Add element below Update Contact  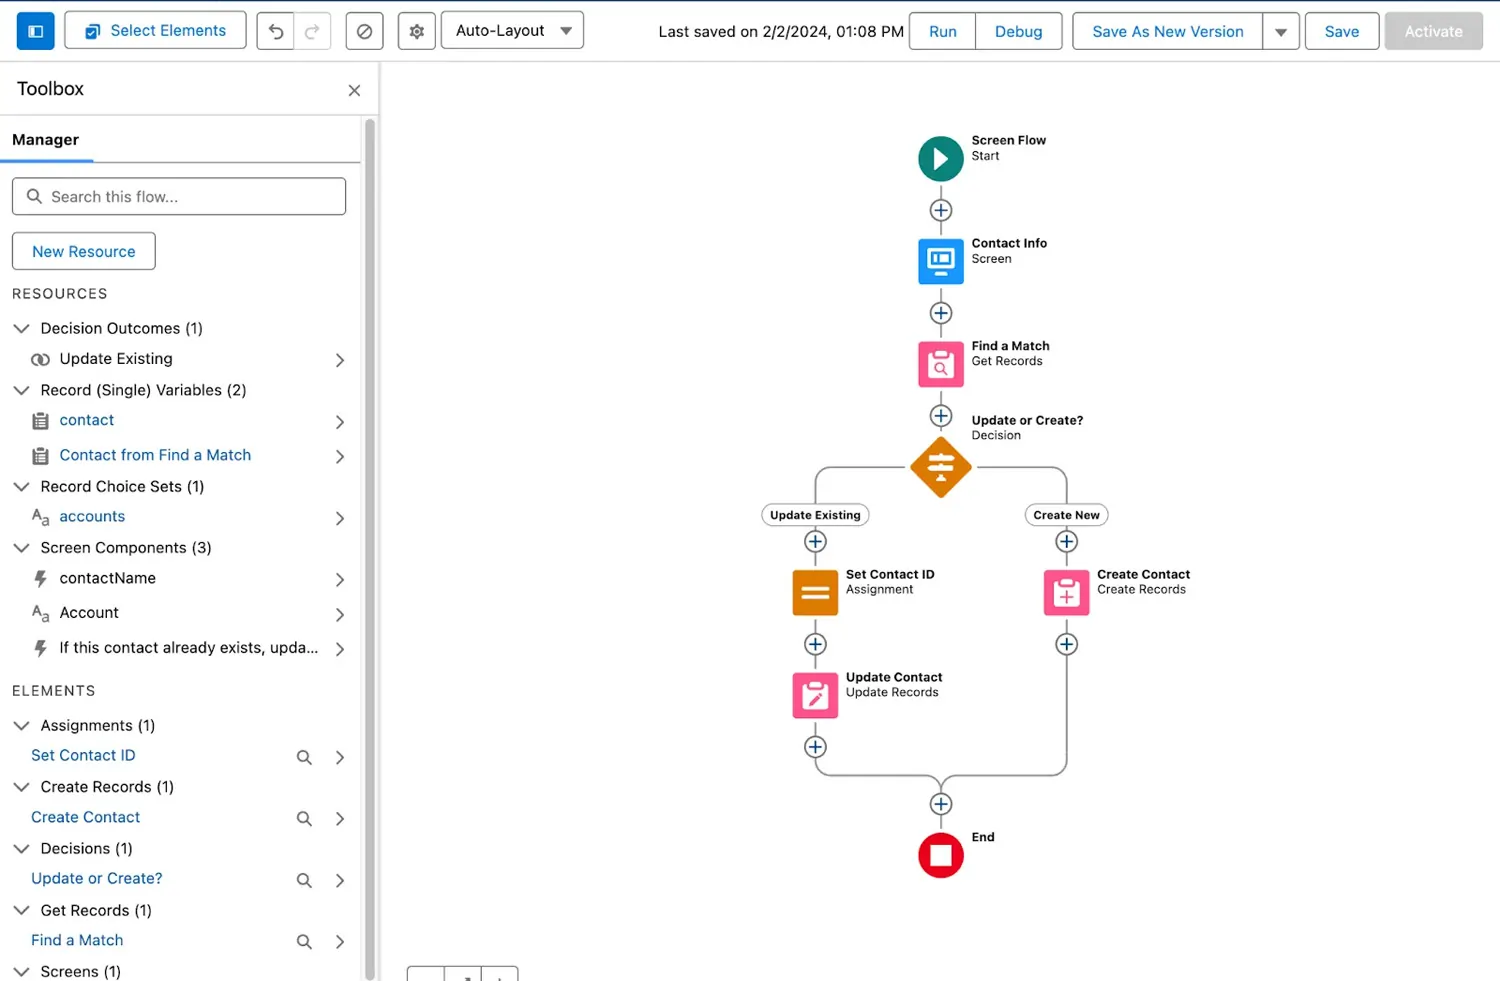tap(815, 747)
